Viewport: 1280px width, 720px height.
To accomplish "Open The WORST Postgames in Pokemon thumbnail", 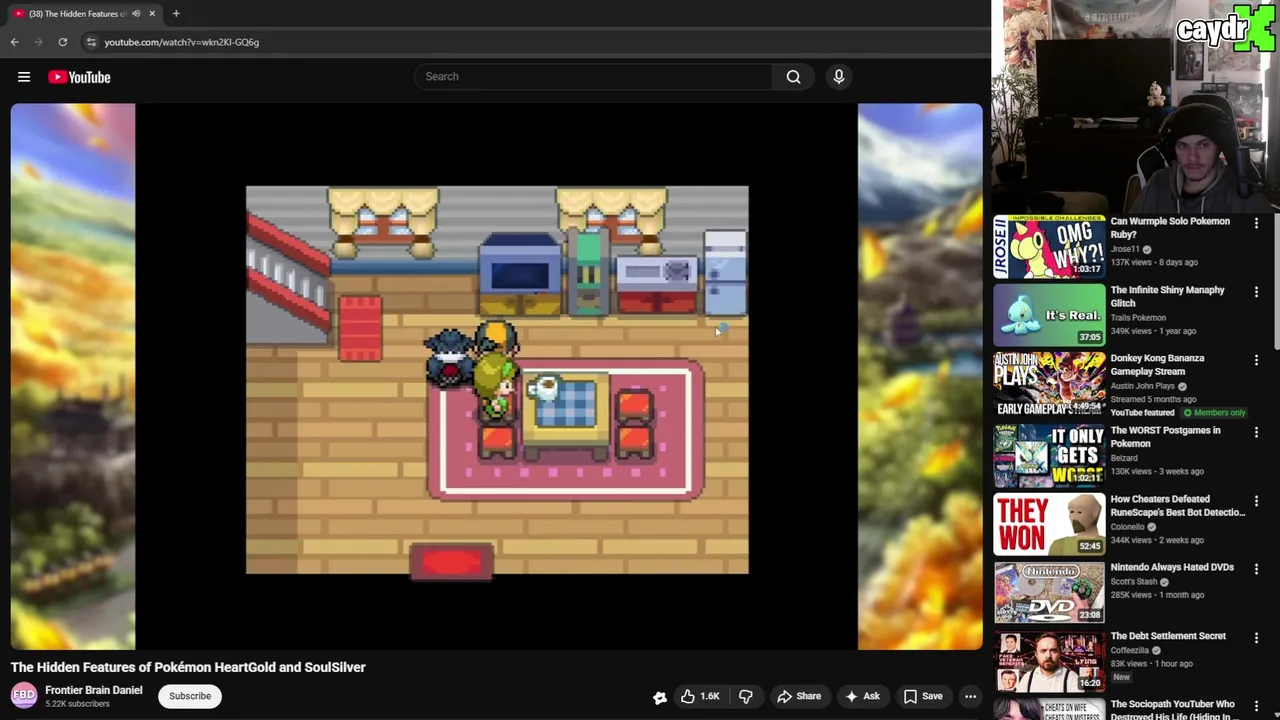I will pyautogui.click(x=1049, y=456).
